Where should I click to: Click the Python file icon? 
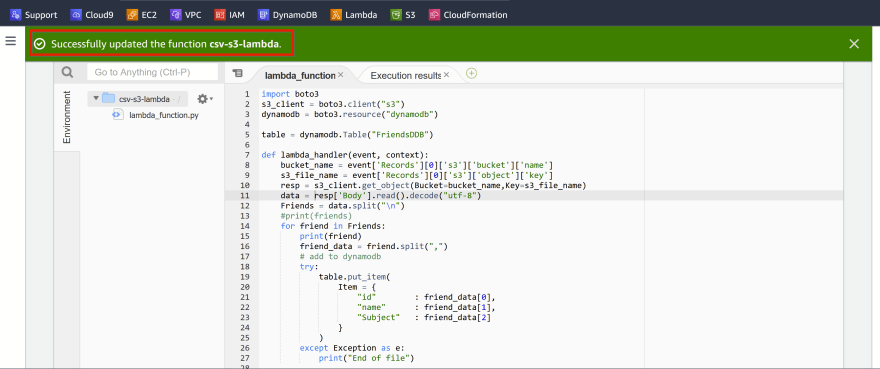(x=117, y=115)
